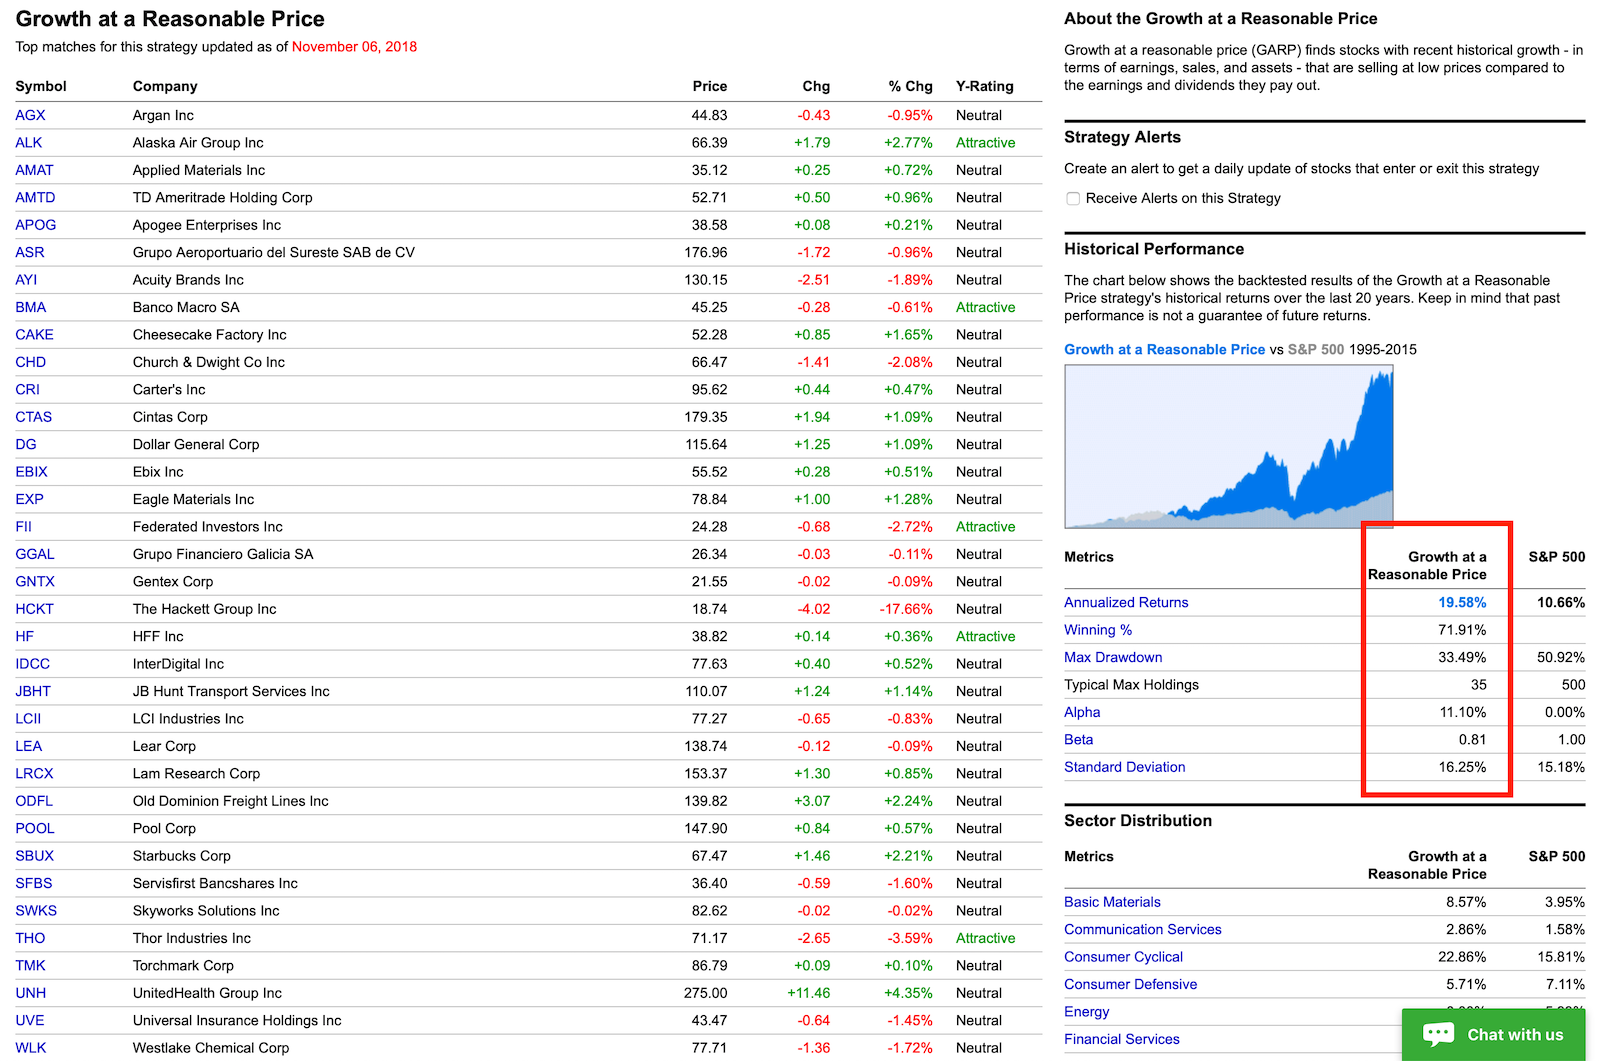The width and height of the screenshot is (1600, 1061).
Task: Open the CRI stock link
Action: pyautogui.click(x=28, y=390)
